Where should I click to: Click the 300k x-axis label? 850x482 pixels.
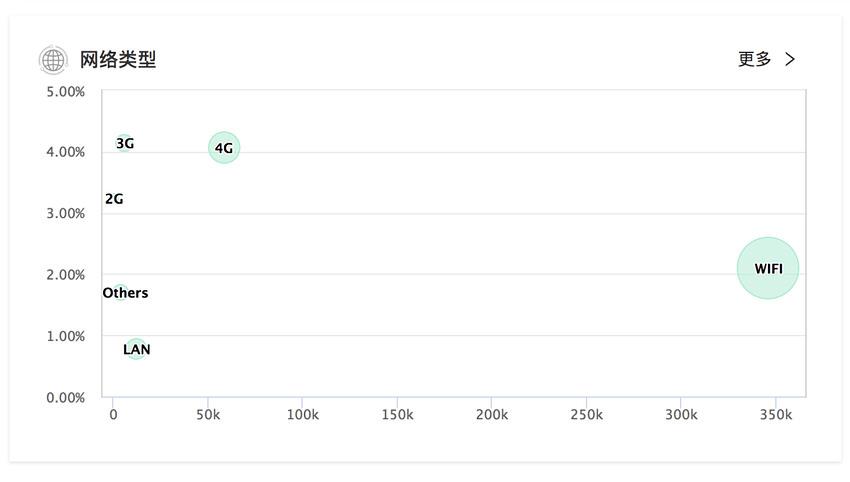click(x=681, y=415)
